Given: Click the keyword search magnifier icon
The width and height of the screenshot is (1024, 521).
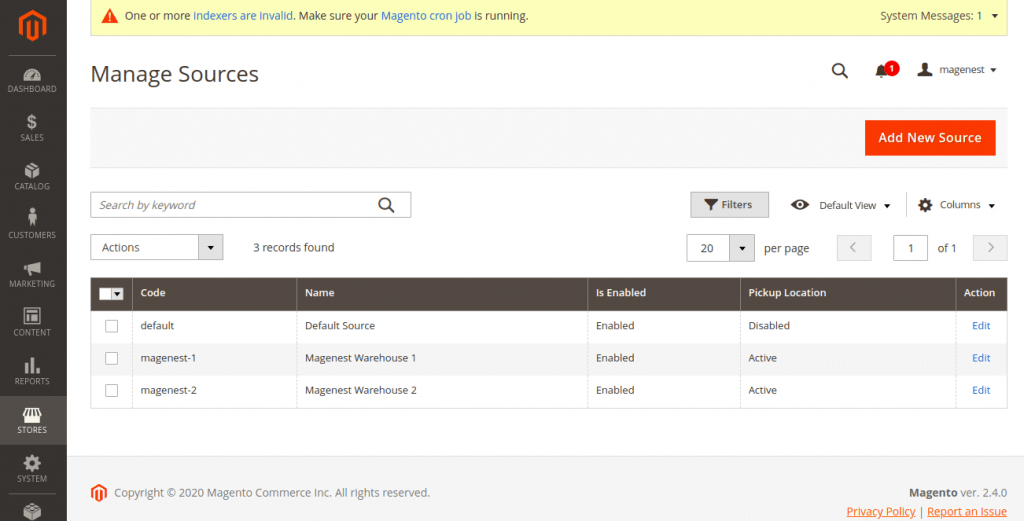Looking at the screenshot, I should pyautogui.click(x=386, y=205).
